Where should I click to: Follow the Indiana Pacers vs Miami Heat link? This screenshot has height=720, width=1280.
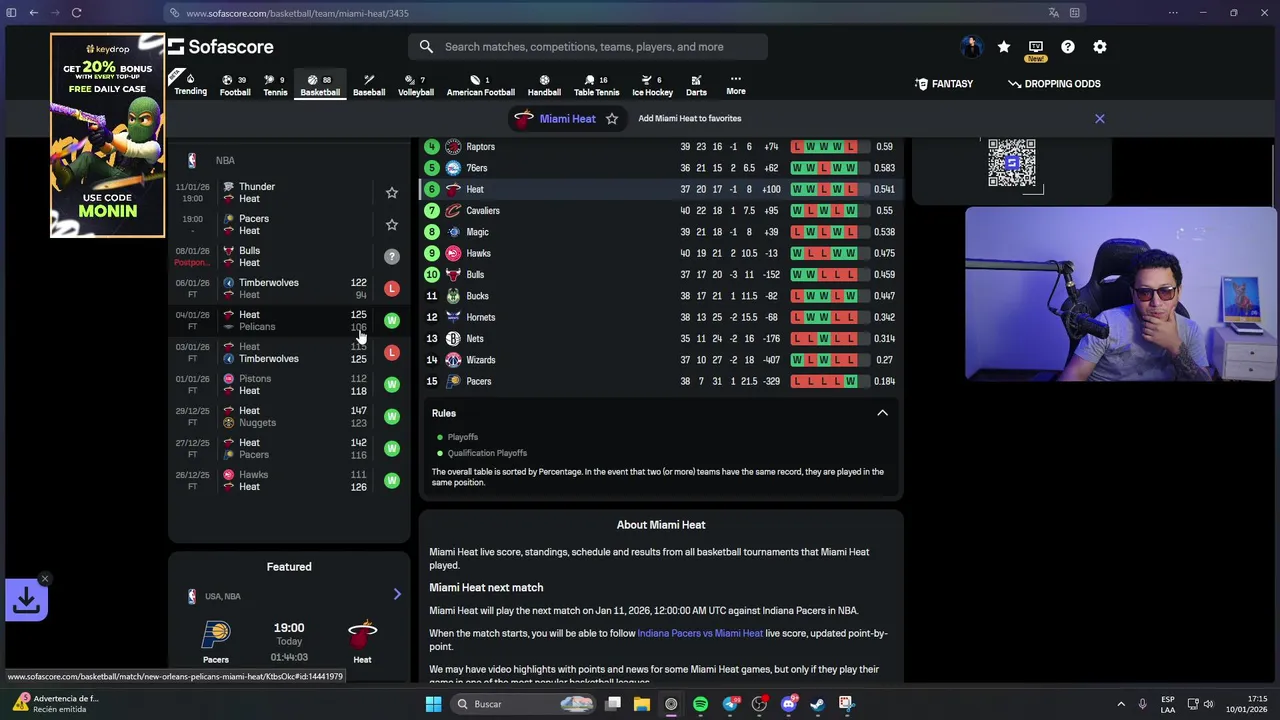[700, 633]
